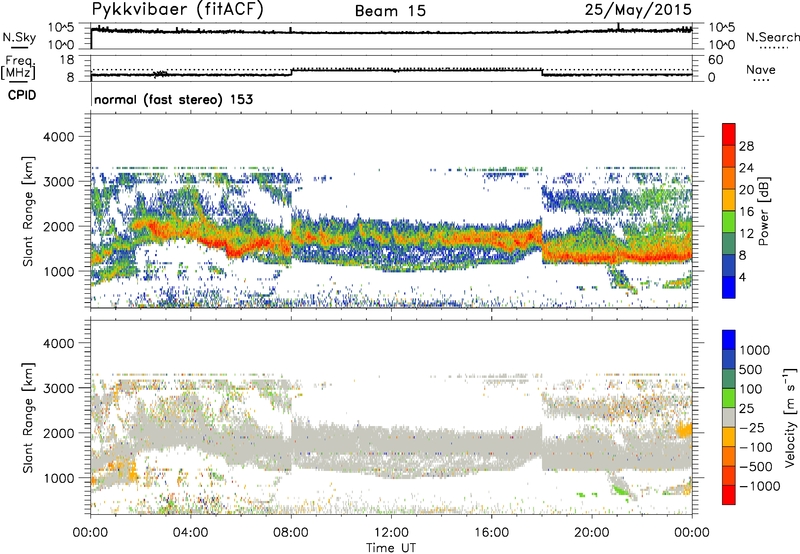Viewport: 800px width, 554px height.
Task: Select the 500 label on Velocity color bar
Action: pyautogui.click(x=751, y=370)
